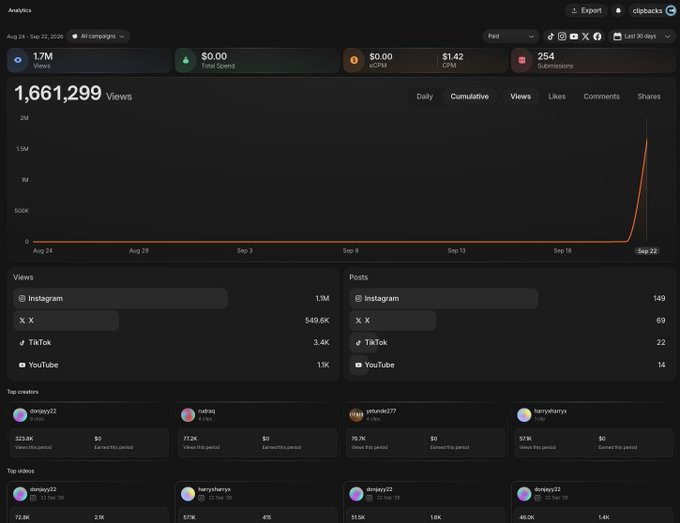Click the Total Spend money bag icon

(x=186, y=60)
